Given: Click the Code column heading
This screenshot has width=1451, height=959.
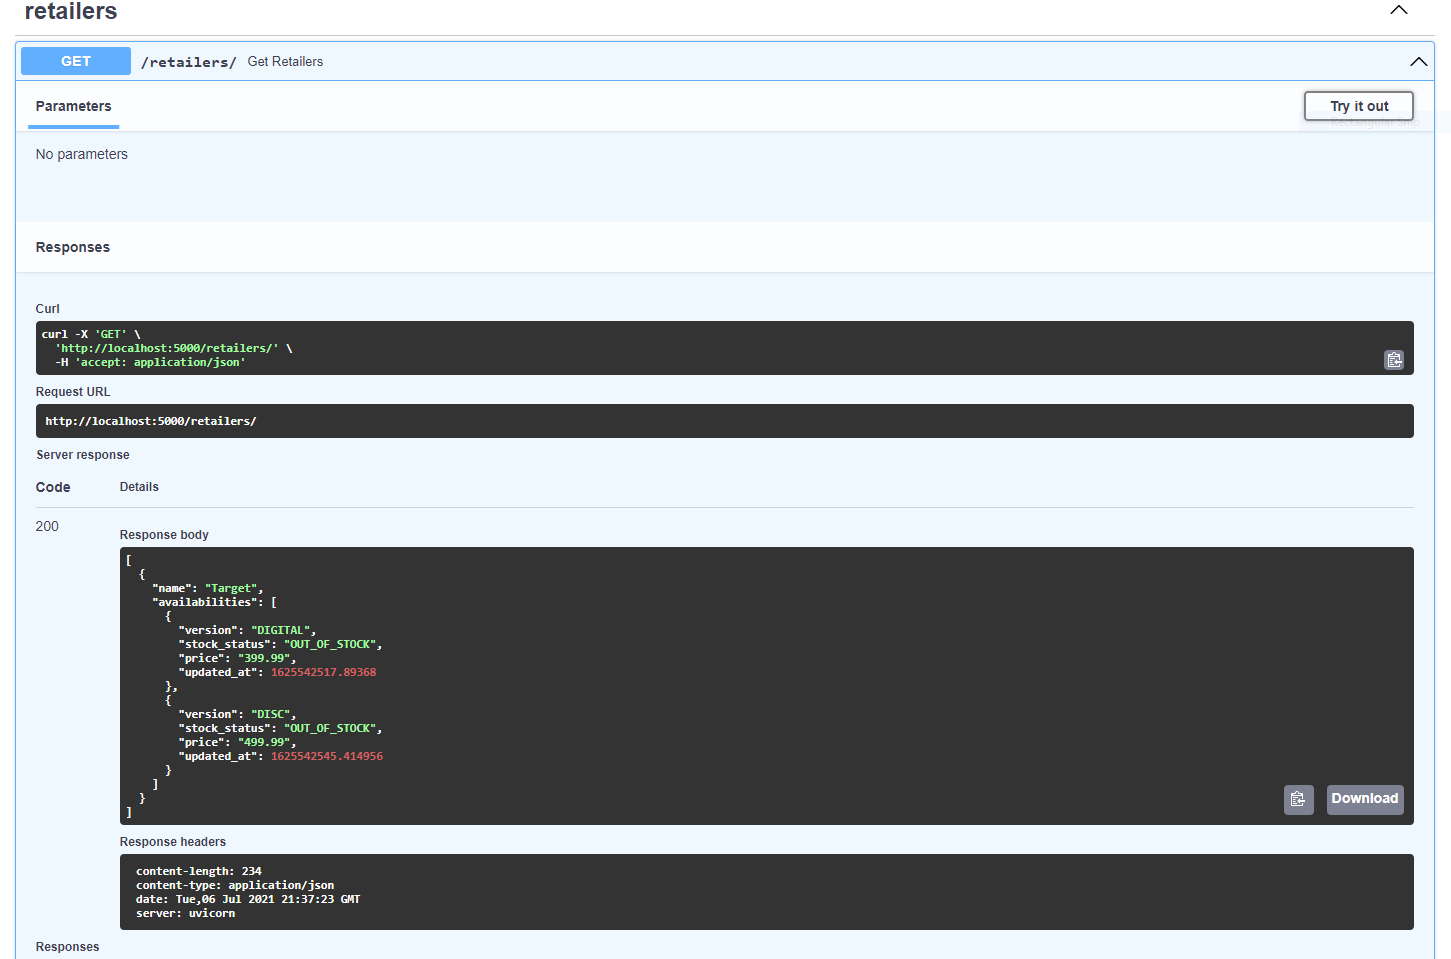Looking at the screenshot, I should point(53,487).
